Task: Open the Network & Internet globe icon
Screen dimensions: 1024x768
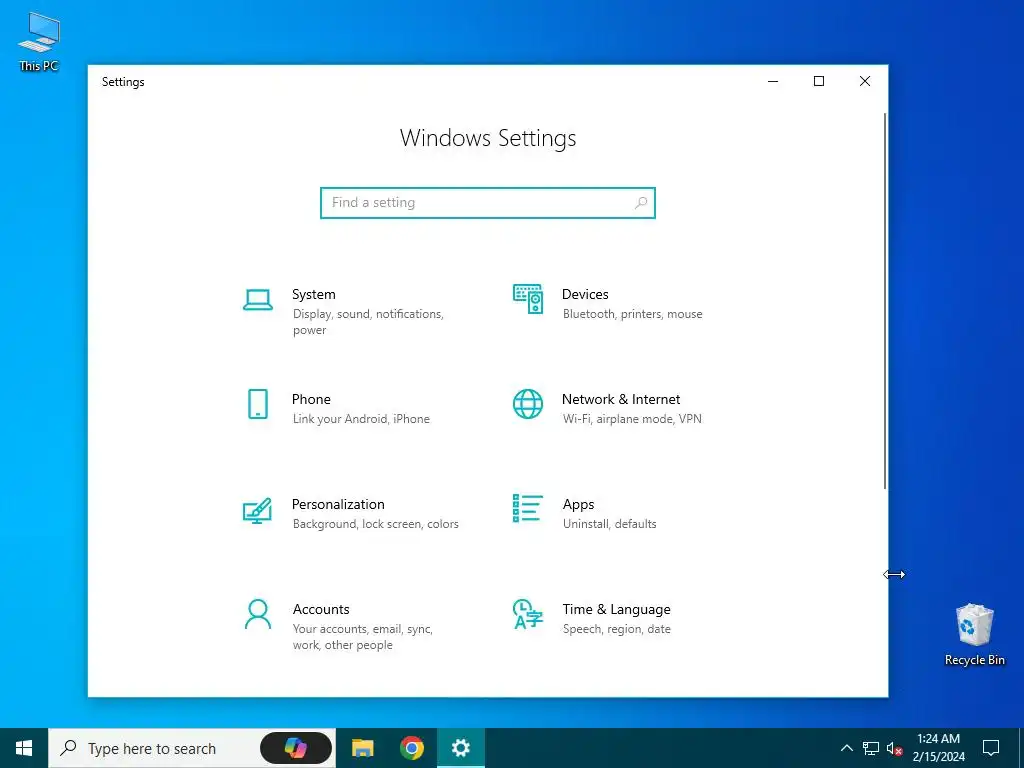Action: 528,404
